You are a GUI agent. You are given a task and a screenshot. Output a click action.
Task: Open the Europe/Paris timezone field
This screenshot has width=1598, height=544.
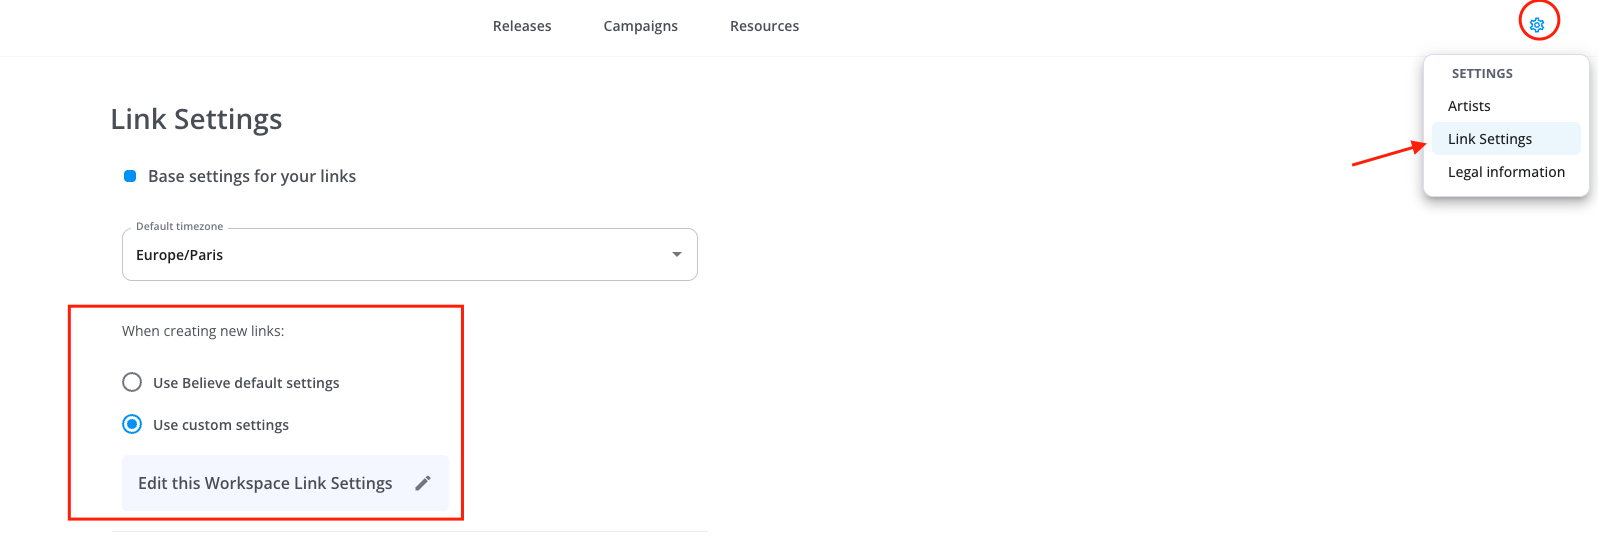[400, 255]
